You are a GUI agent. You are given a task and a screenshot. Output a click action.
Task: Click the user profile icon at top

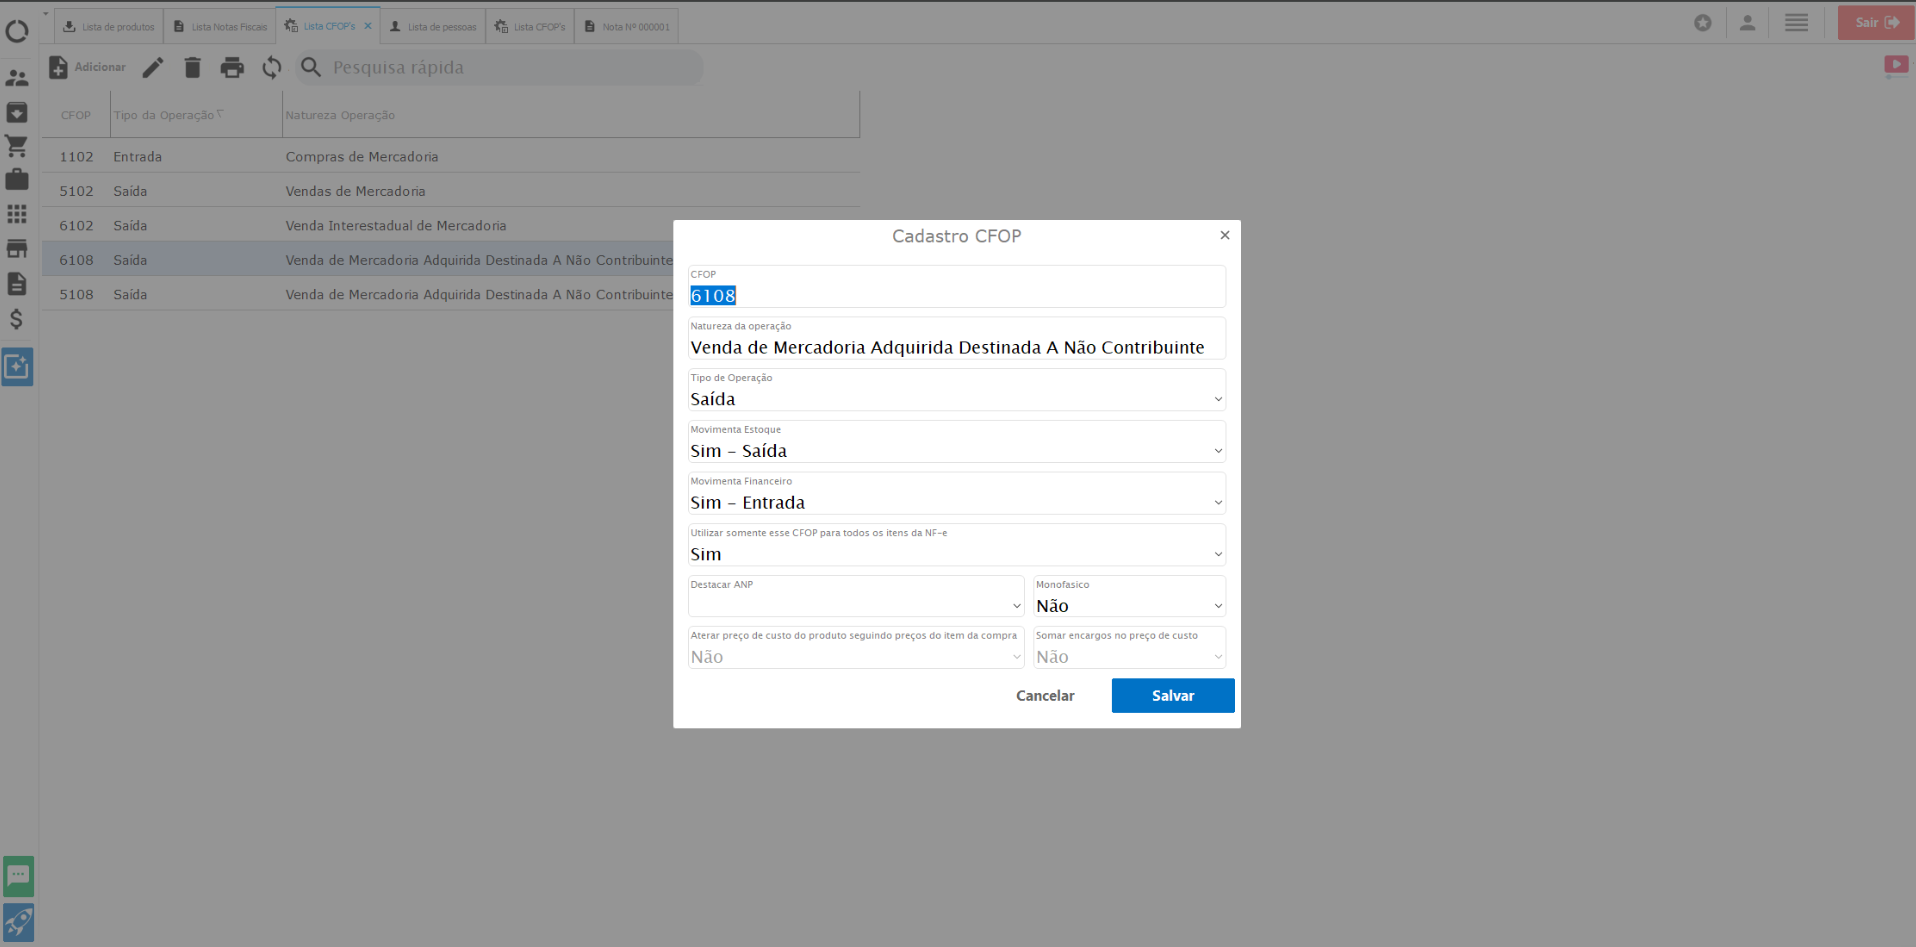[x=1747, y=23]
